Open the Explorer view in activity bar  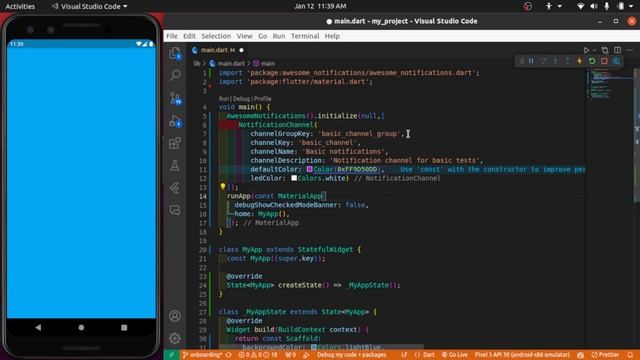point(175,53)
